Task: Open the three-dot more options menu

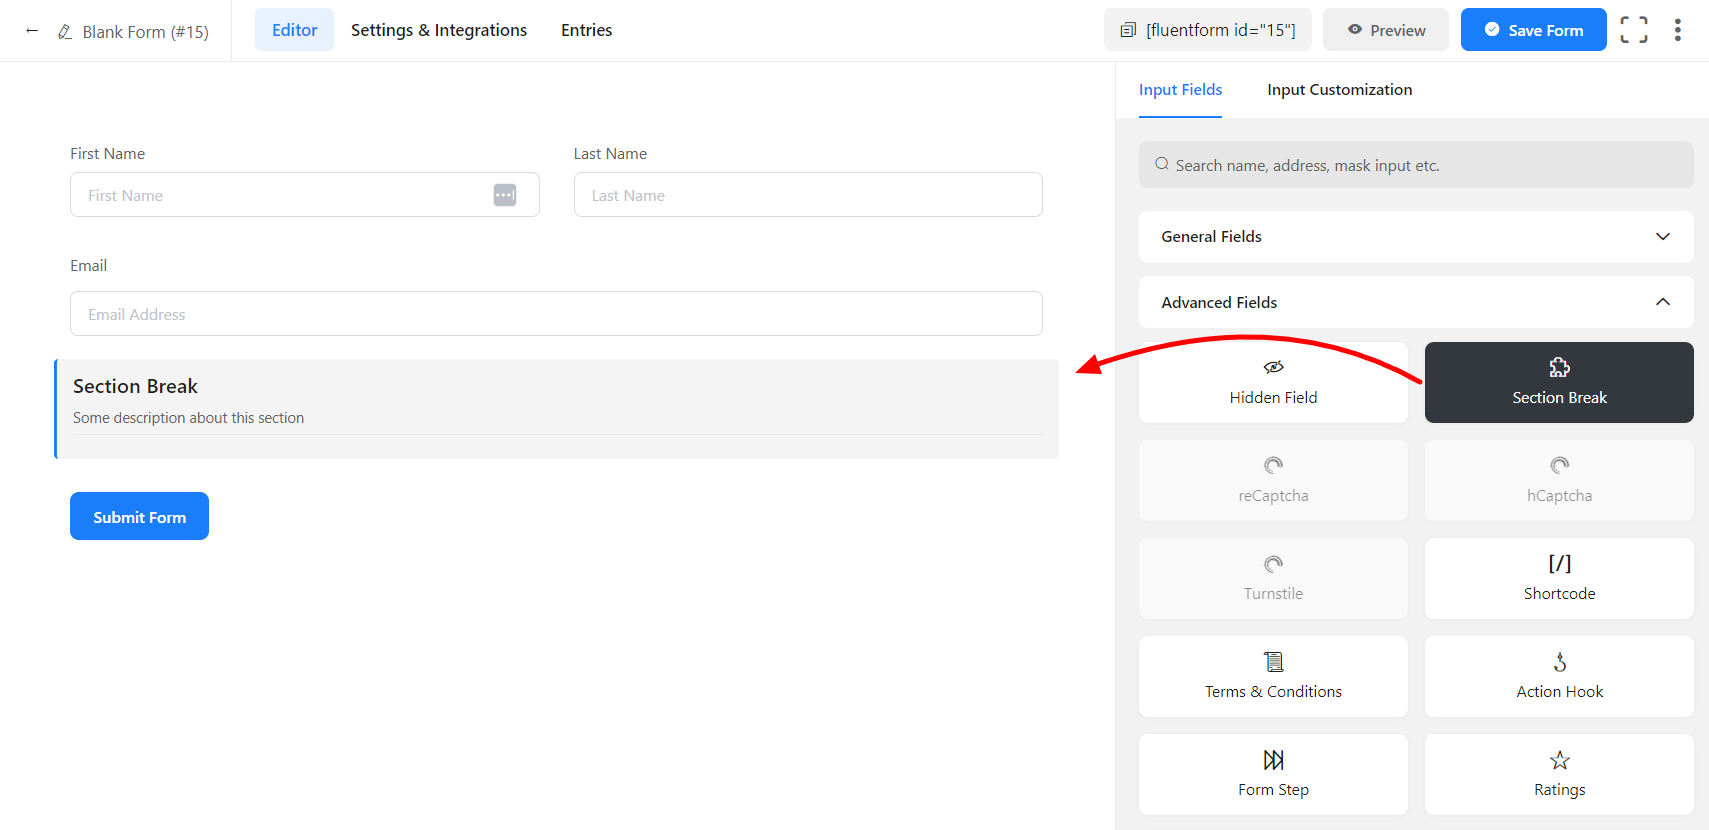Action: pos(1677,30)
